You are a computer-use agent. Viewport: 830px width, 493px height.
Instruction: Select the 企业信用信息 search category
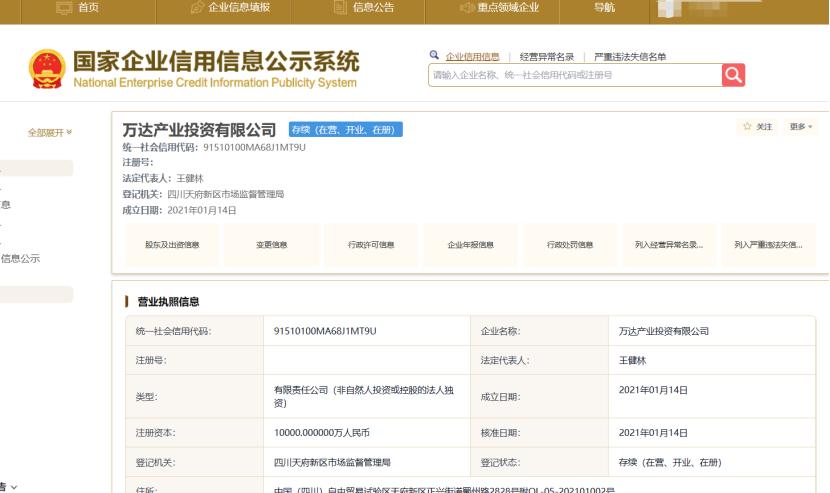472,57
